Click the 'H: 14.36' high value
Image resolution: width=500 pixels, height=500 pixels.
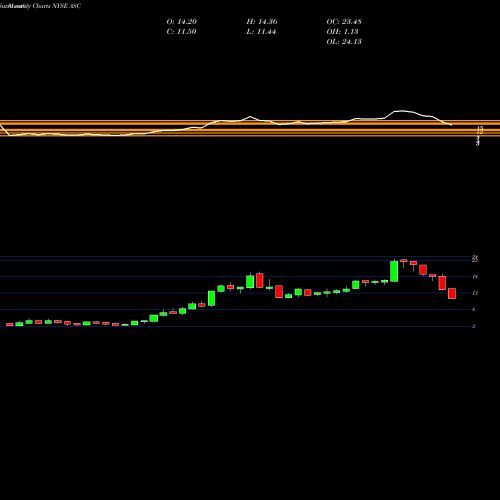click(262, 22)
